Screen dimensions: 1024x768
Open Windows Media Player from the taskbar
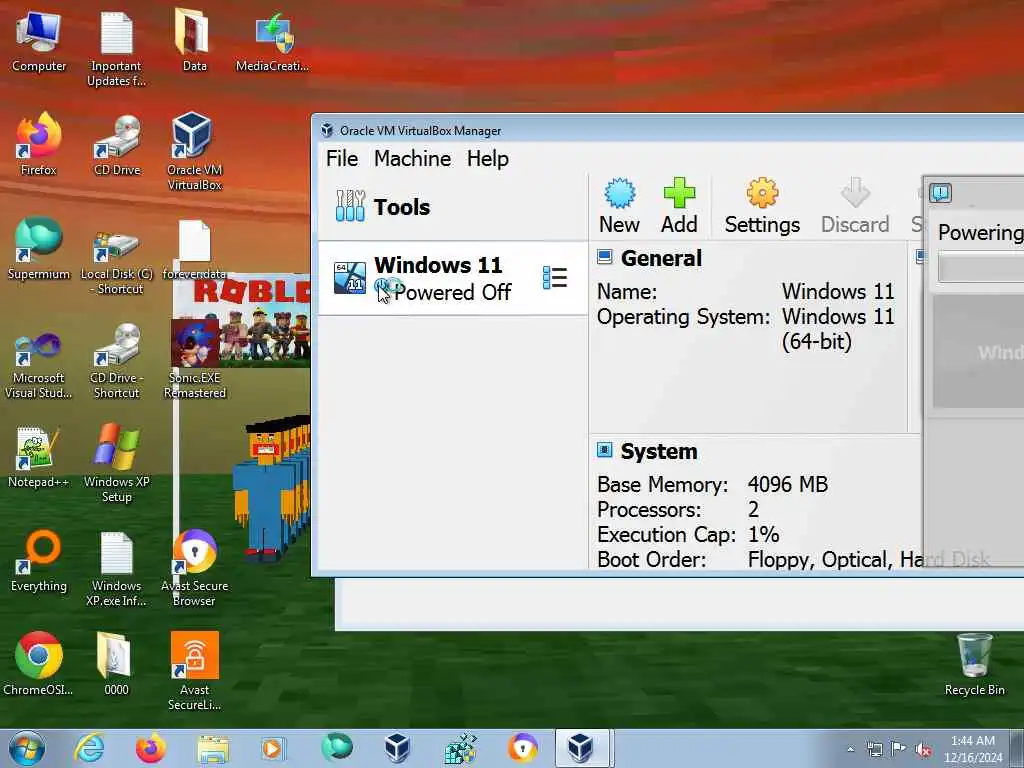point(274,748)
